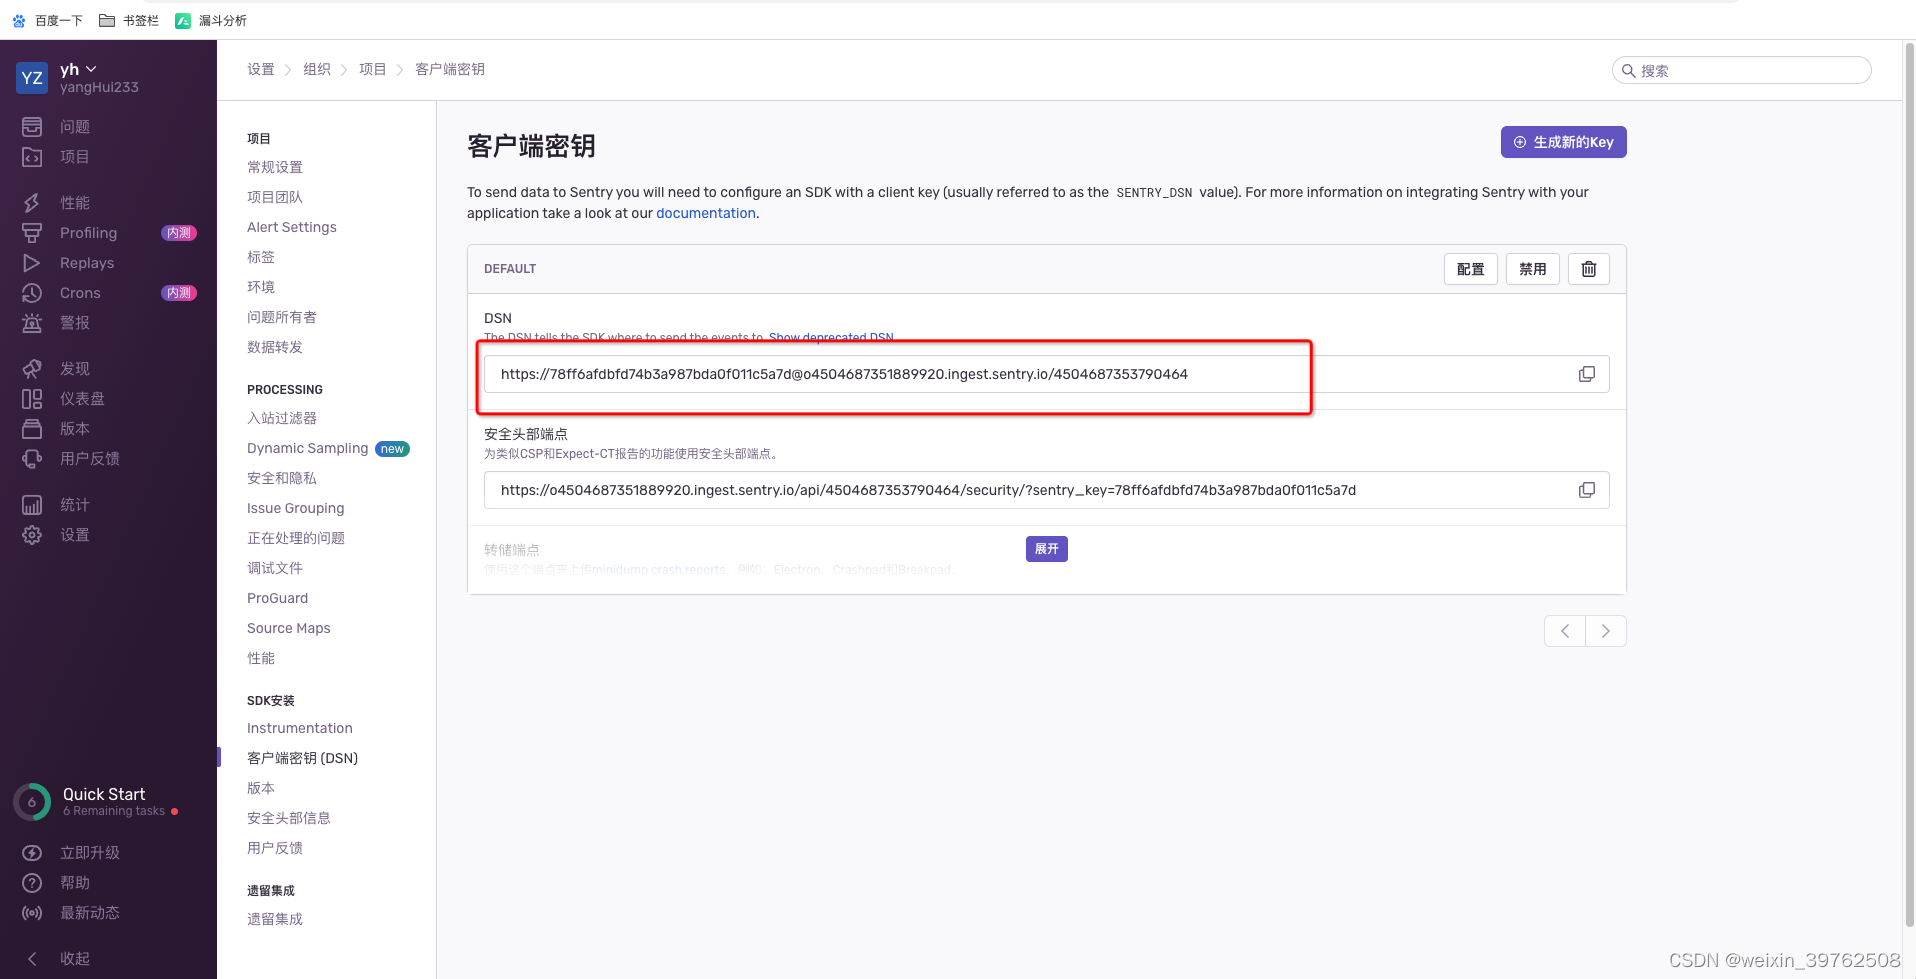Go to previous page of keys

(1565, 631)
